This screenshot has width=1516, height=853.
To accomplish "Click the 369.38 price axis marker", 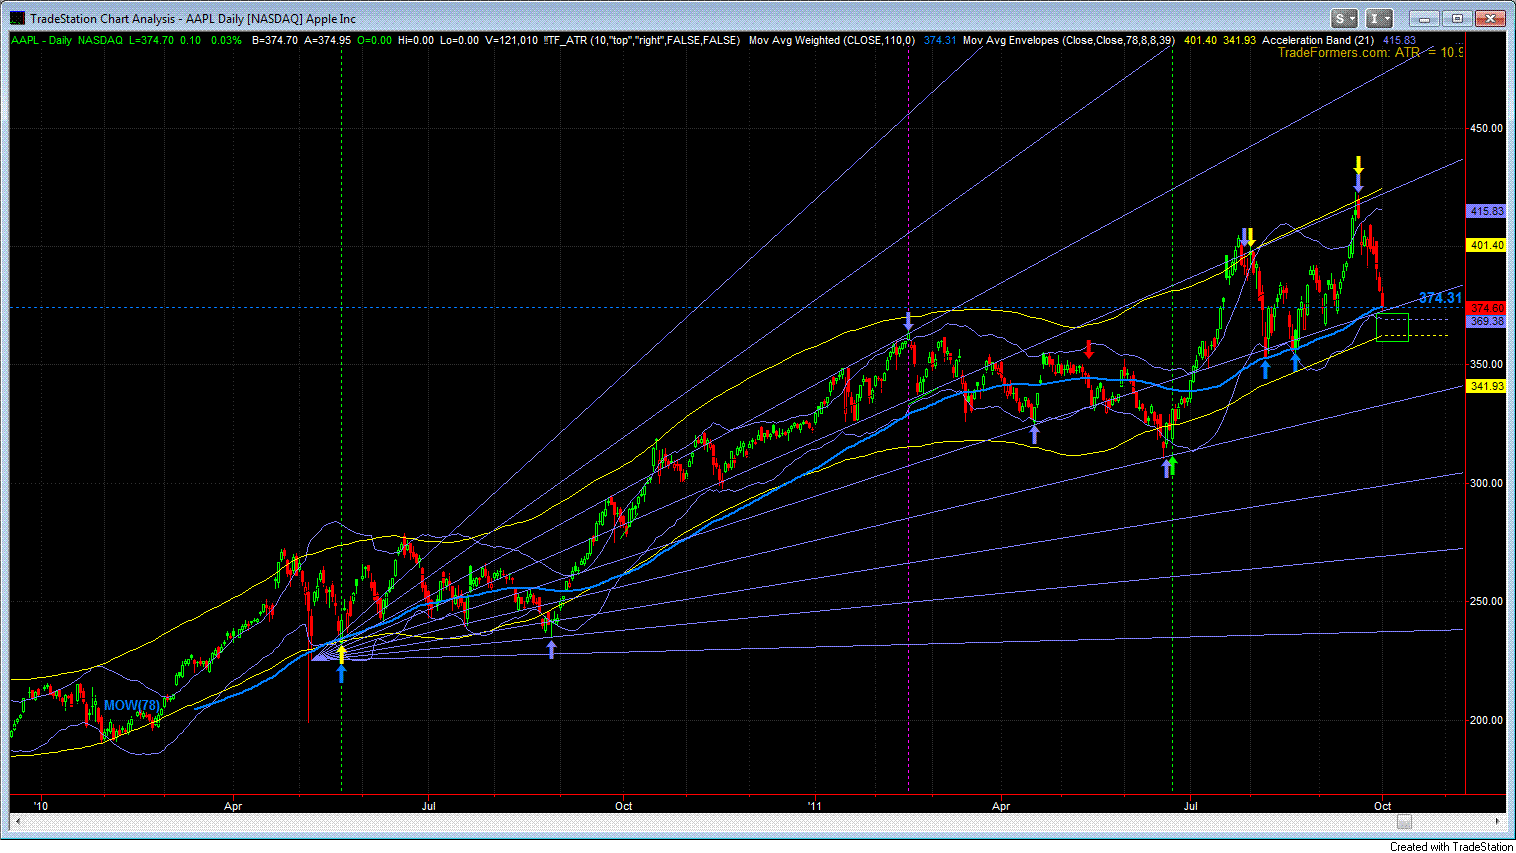I will [x=1486, y=321].
